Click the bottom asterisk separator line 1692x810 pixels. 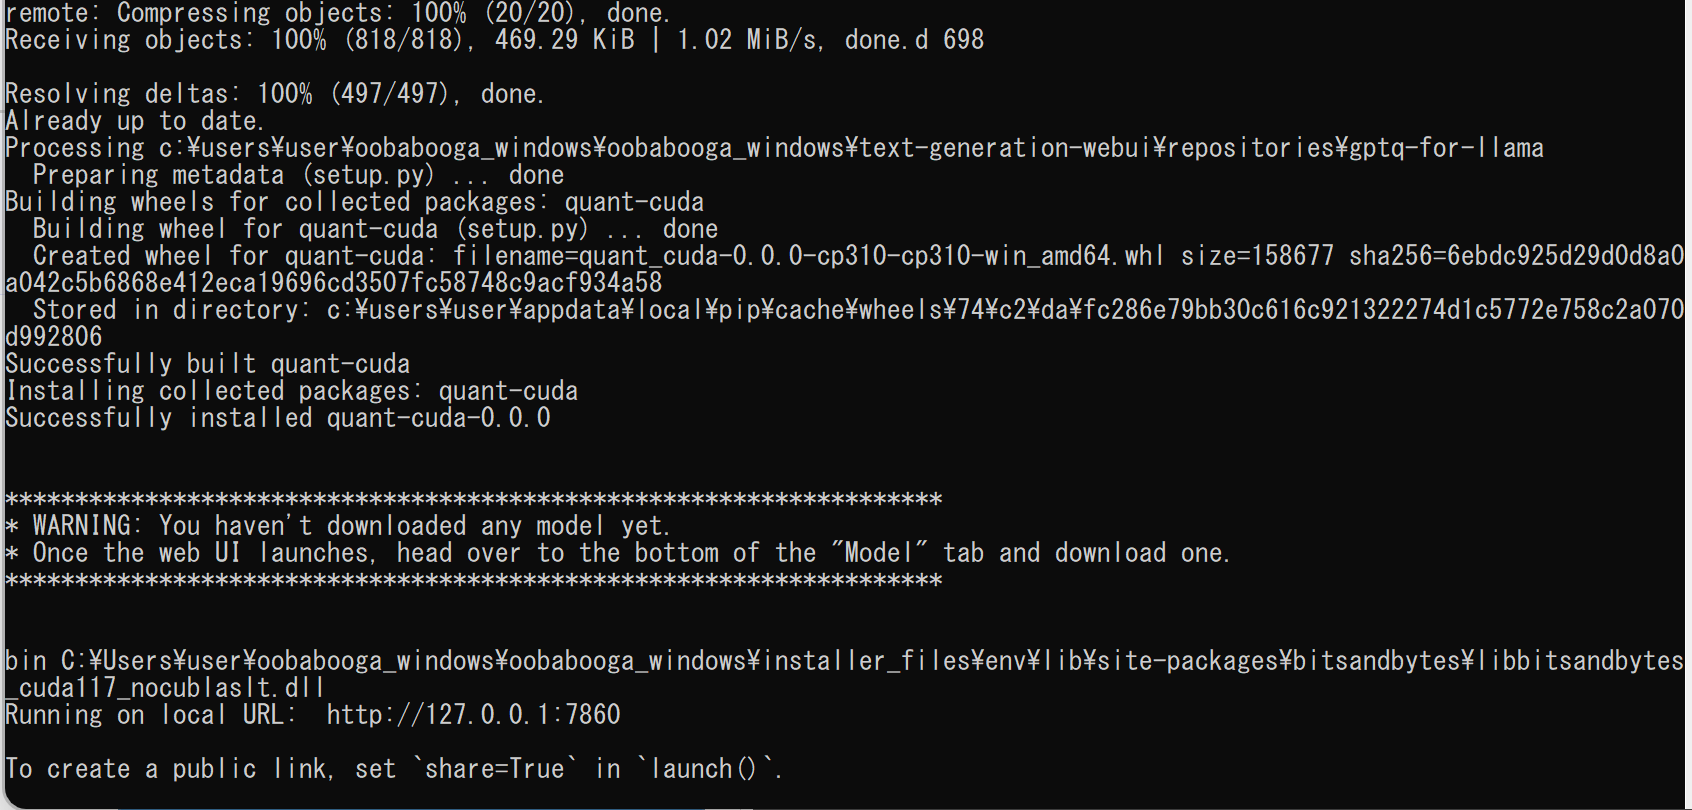point(474,580)
